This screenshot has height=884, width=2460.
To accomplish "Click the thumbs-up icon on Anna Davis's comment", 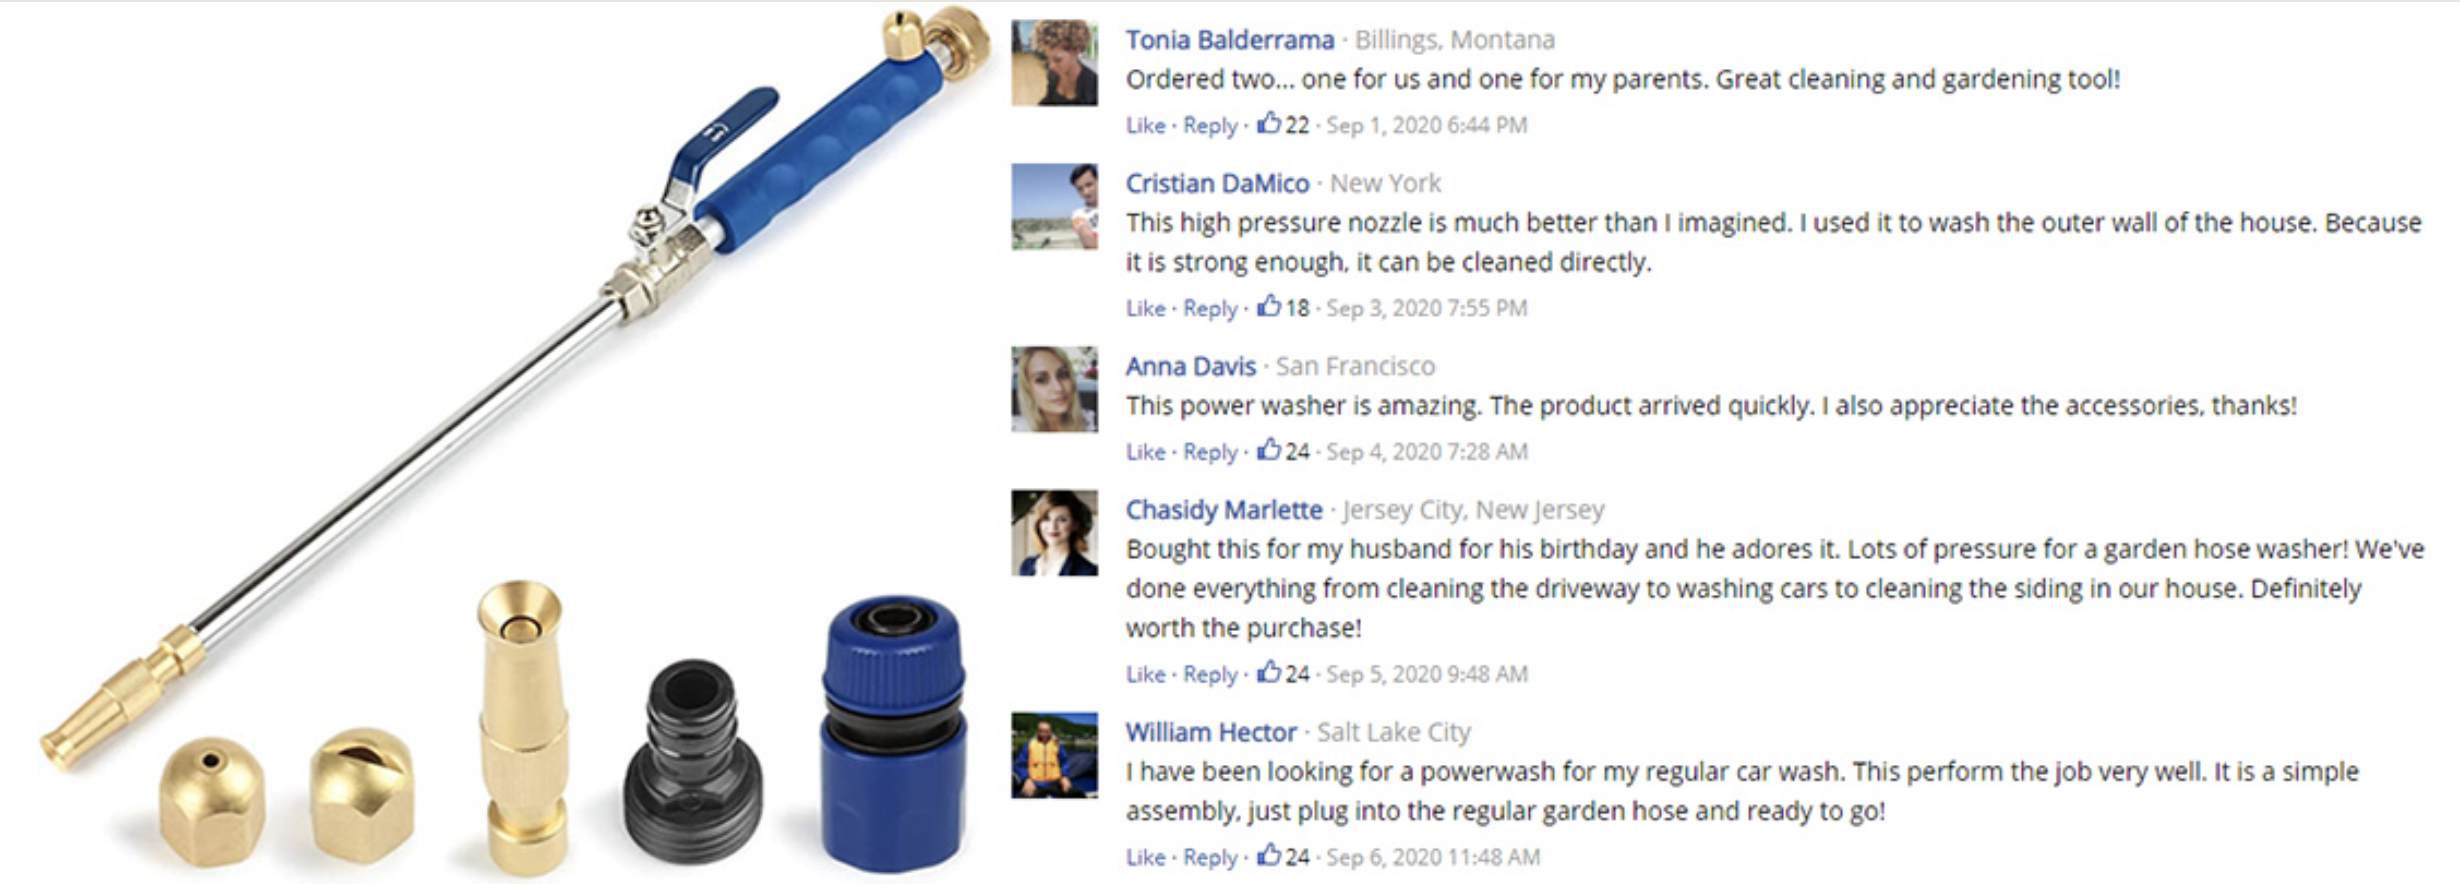I will tap(1269, 449).
